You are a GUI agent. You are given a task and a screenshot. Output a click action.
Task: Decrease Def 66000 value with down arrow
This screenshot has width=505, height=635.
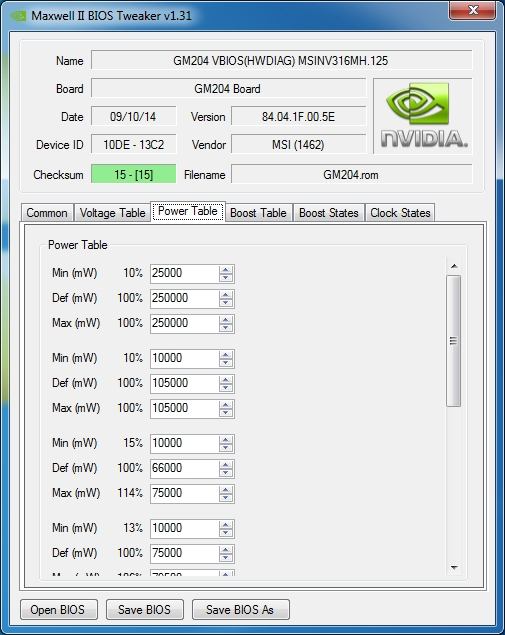coord(226,473)
